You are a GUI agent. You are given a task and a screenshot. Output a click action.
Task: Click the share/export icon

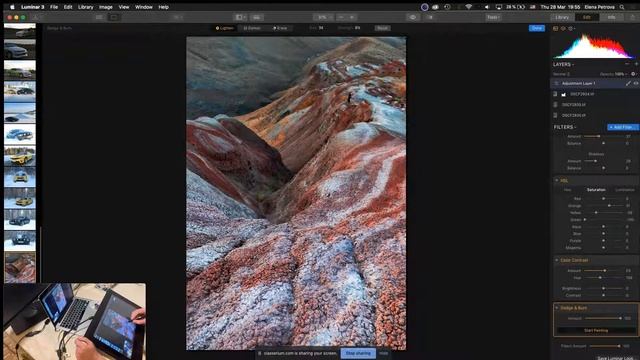[x=633, y=17]
